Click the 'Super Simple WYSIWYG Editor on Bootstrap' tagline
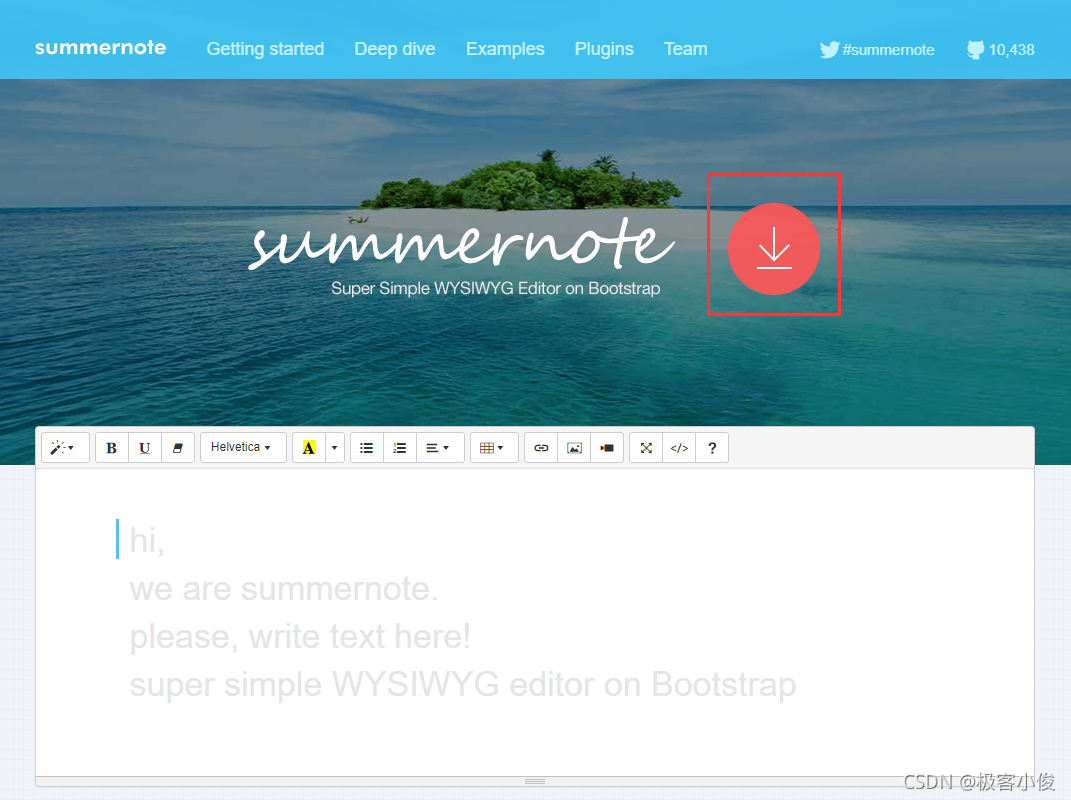1071x800 pixels. [x=496, y=288]
